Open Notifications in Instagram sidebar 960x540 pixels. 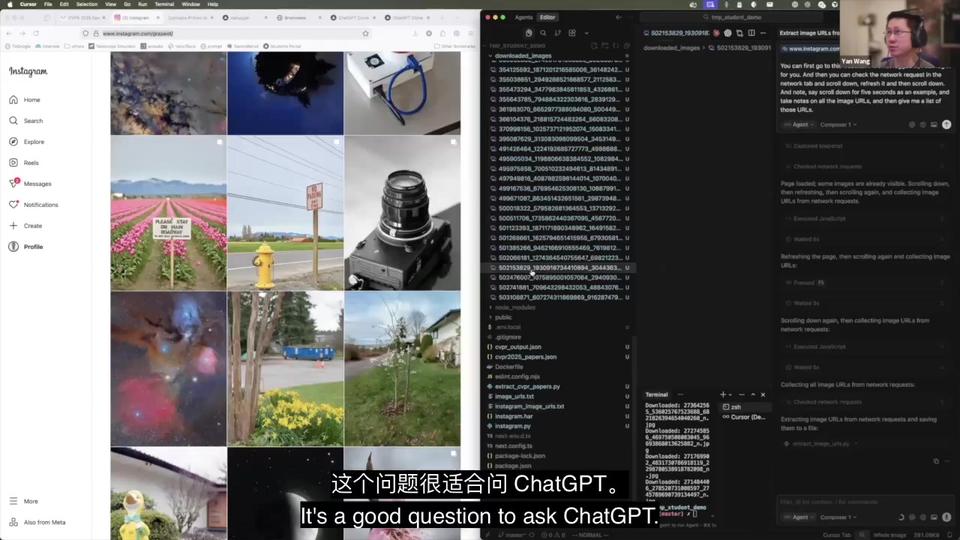tap(34, 204)
